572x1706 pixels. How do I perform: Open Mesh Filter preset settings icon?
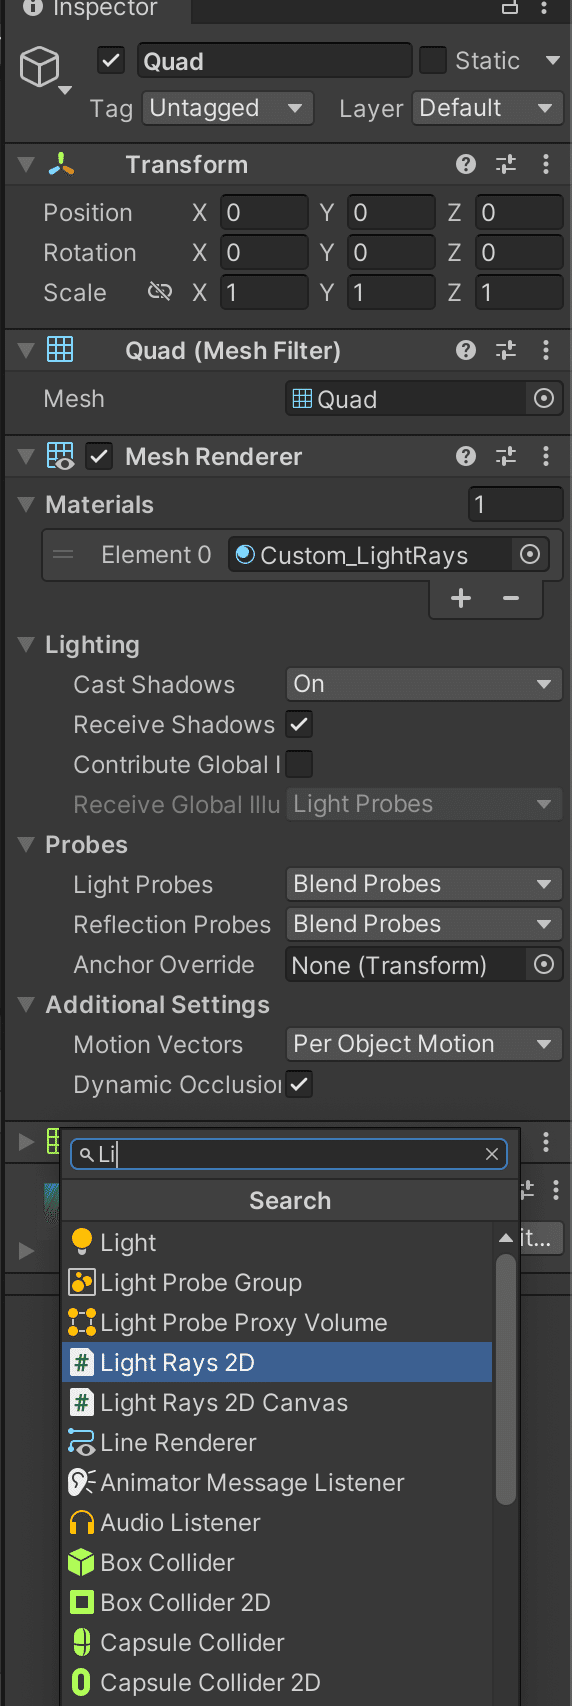(506, 350)
